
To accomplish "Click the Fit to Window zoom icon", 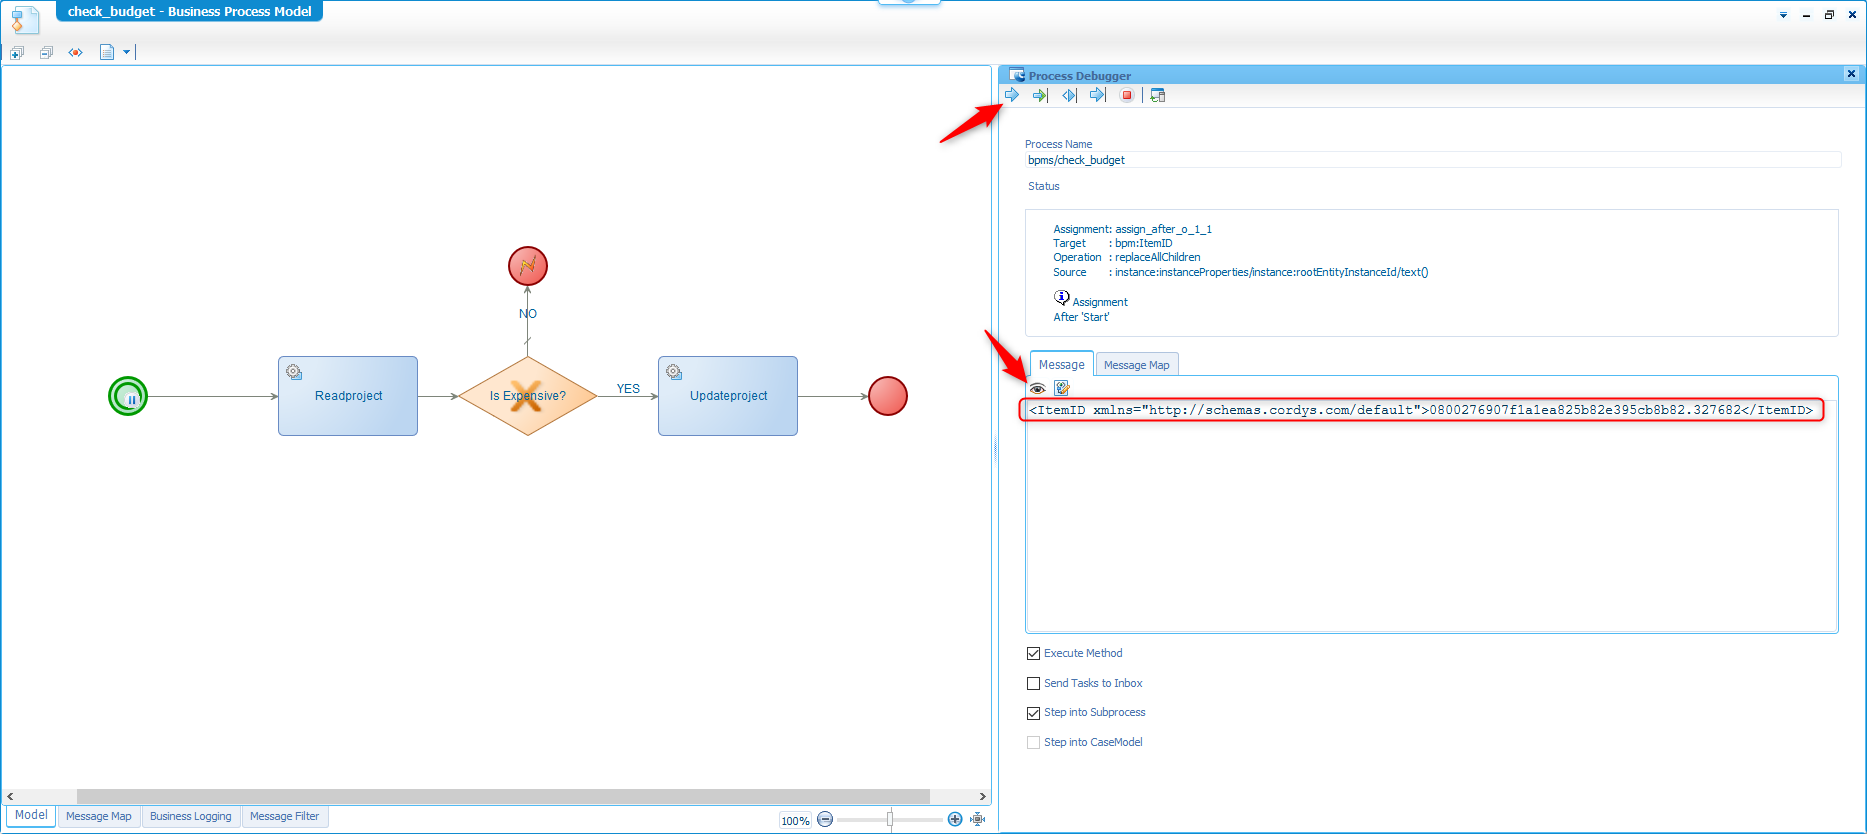I will pyautogui.click(x=978, y=819).
